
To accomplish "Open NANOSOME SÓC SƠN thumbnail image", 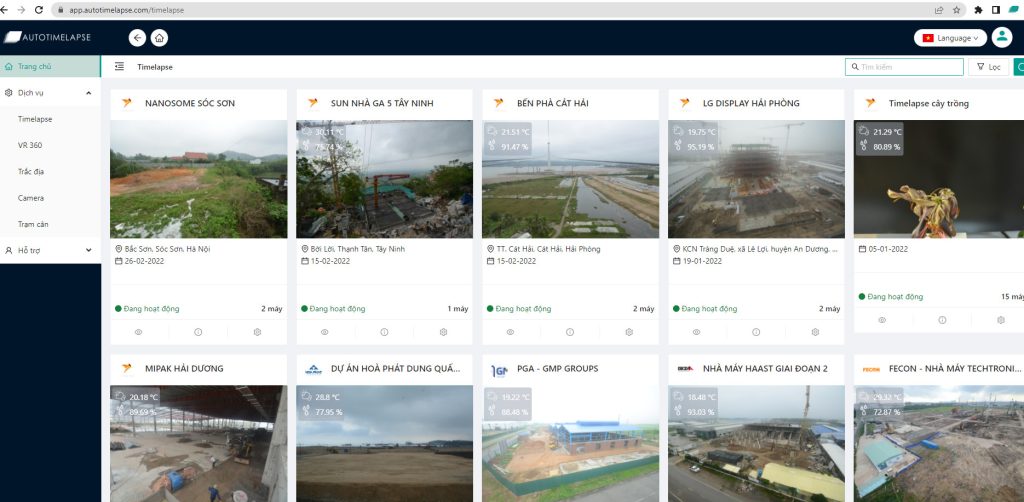I will (x=199, y=179).
